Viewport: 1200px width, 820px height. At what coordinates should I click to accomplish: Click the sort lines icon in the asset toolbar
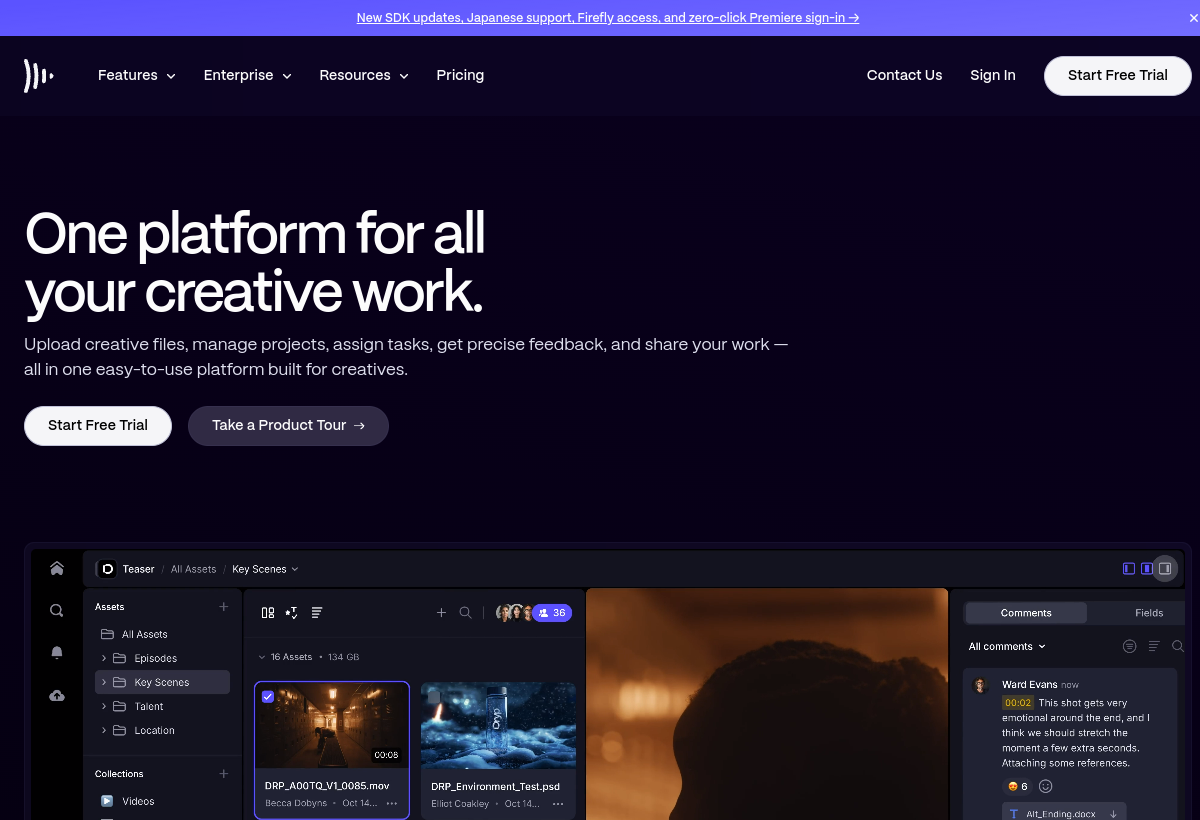(x=317, y=613)
